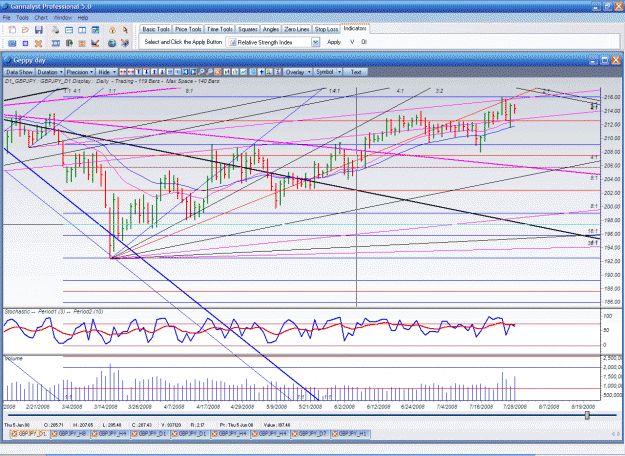Open the Chart menu
Screen dimensions: 625x456
[x=41, y=18]
